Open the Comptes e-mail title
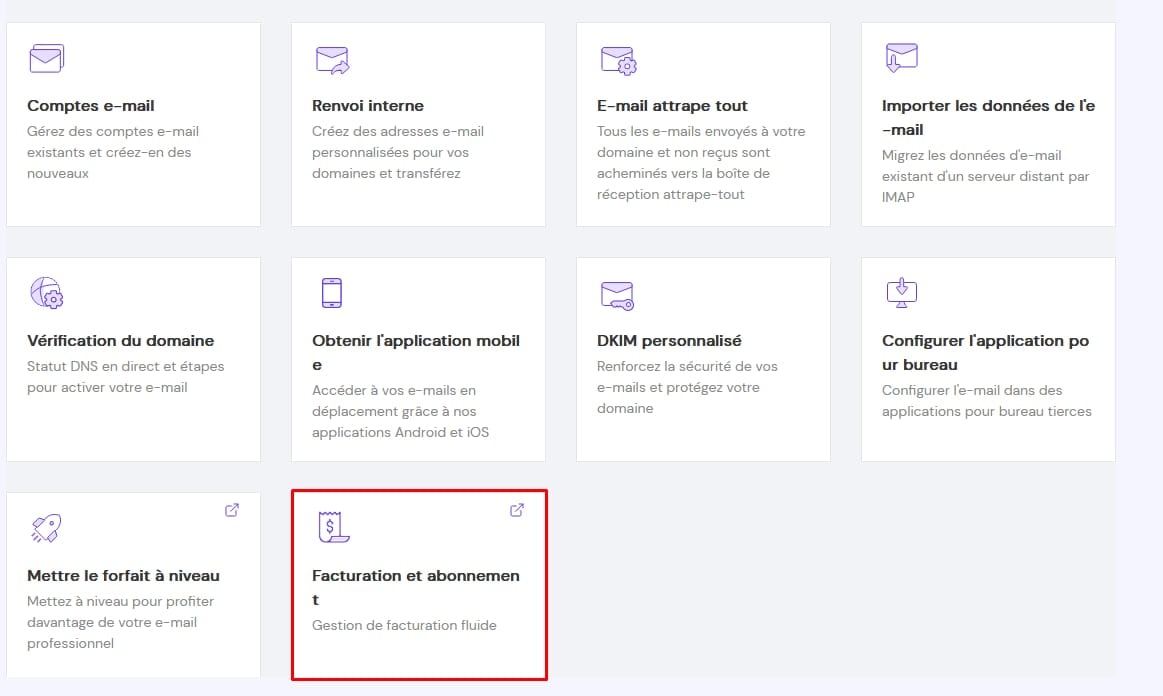 [x=91, y=106]
